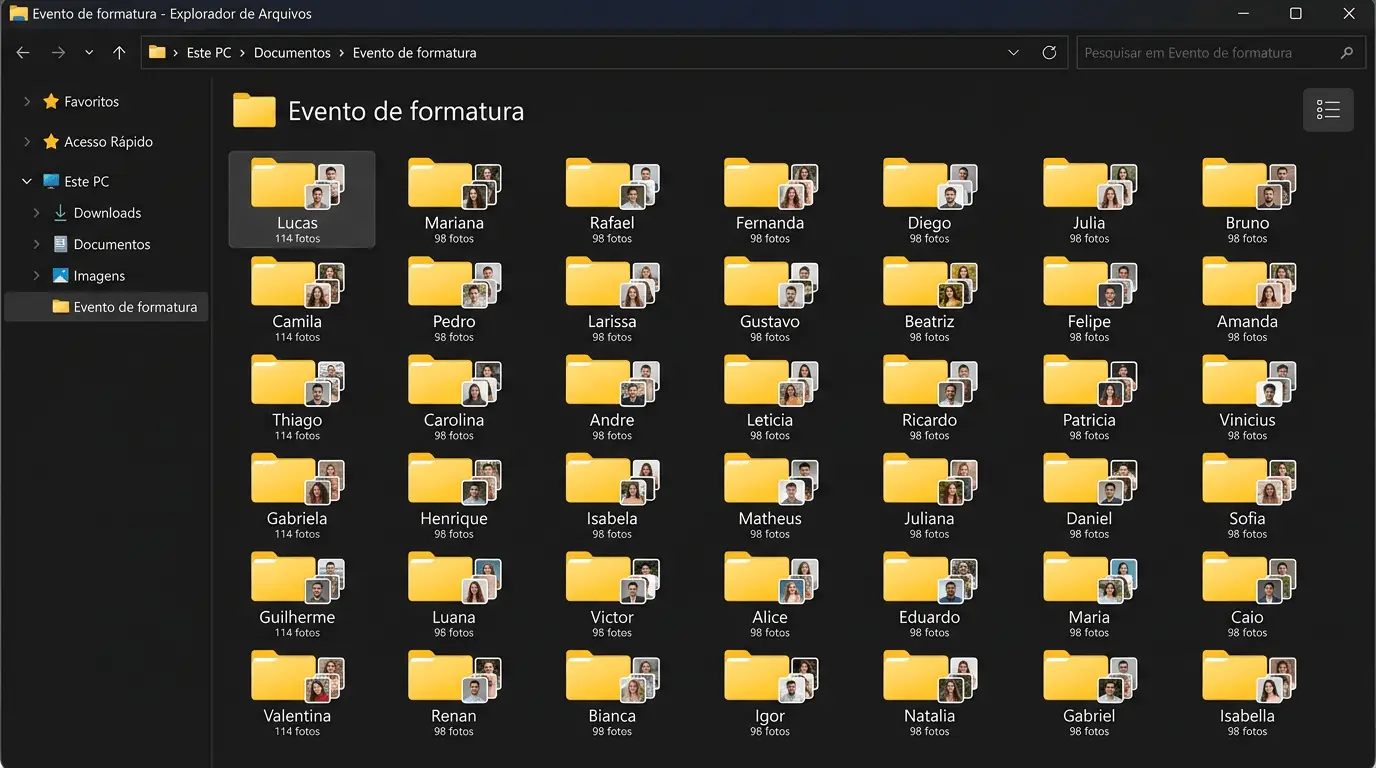Open the Mariana folder icon
This screenshot has width=1376, height=768.
(x=454, y=184)
